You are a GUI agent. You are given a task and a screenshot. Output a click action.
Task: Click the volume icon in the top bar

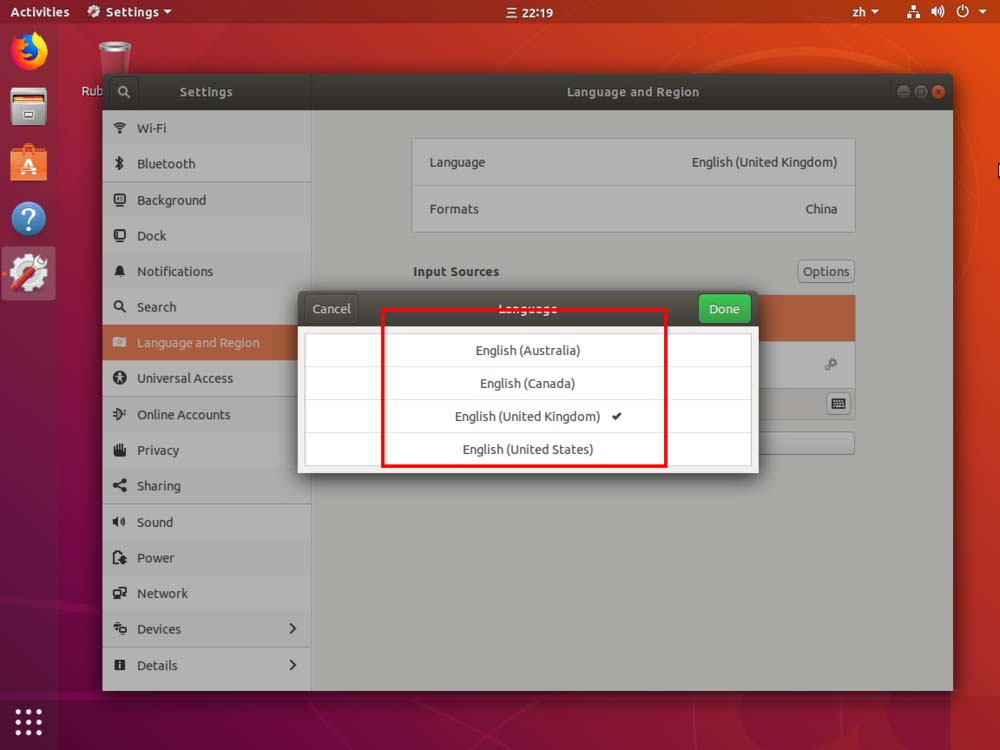938,11
